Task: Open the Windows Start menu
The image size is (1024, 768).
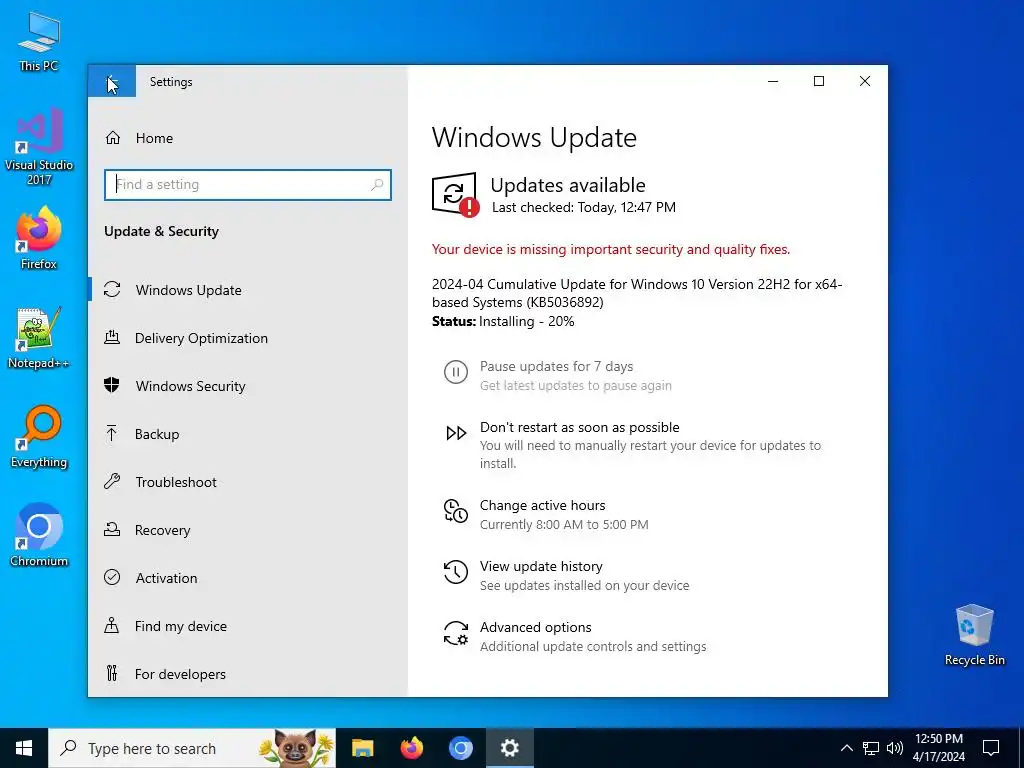Action: pyautogui.click(x=24, y=748)
